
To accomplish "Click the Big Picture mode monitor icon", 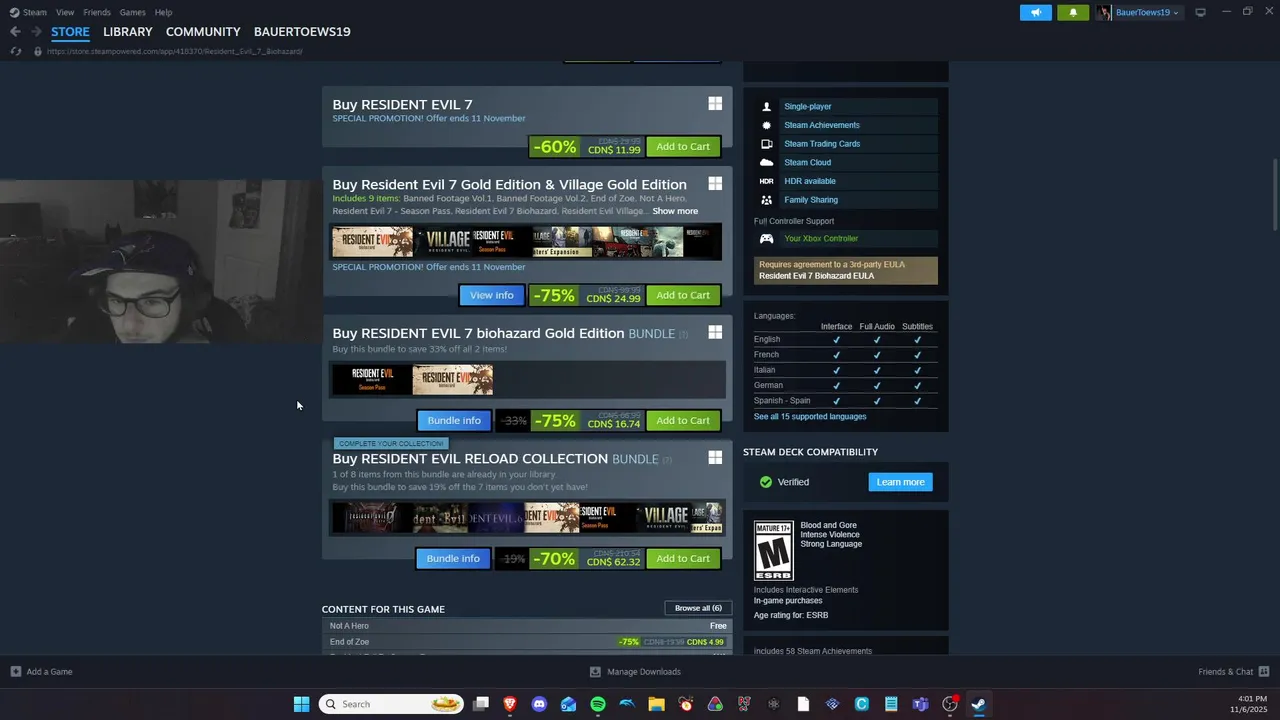I will (1200, 12).
